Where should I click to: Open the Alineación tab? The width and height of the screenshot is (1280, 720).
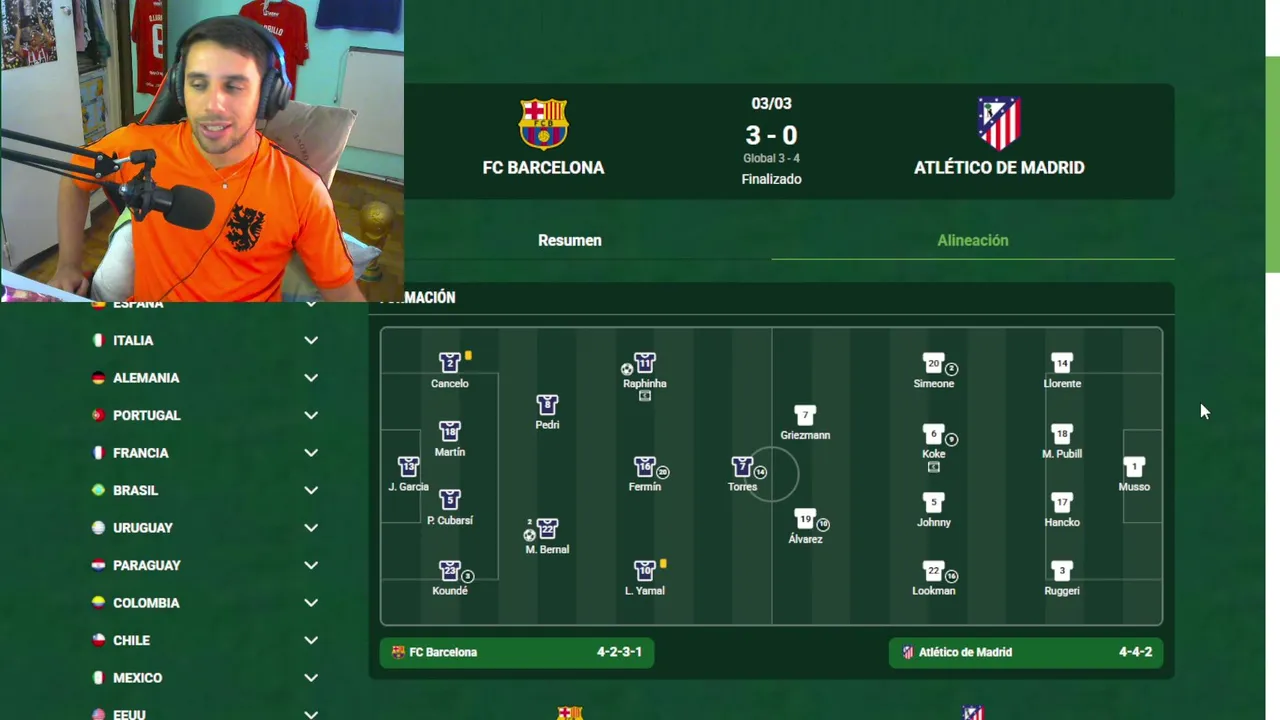pos(973,240)
